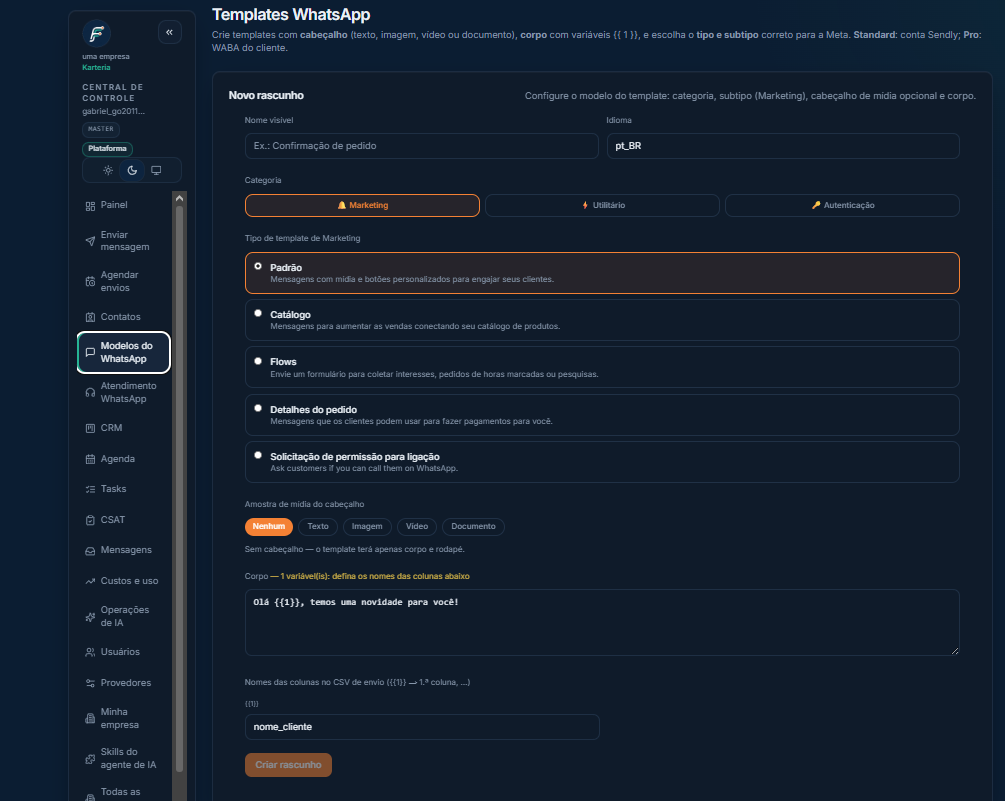This screenshot has width=1005, height=801.
Task: Select the Marketing category tab
Action: [362, 206]
